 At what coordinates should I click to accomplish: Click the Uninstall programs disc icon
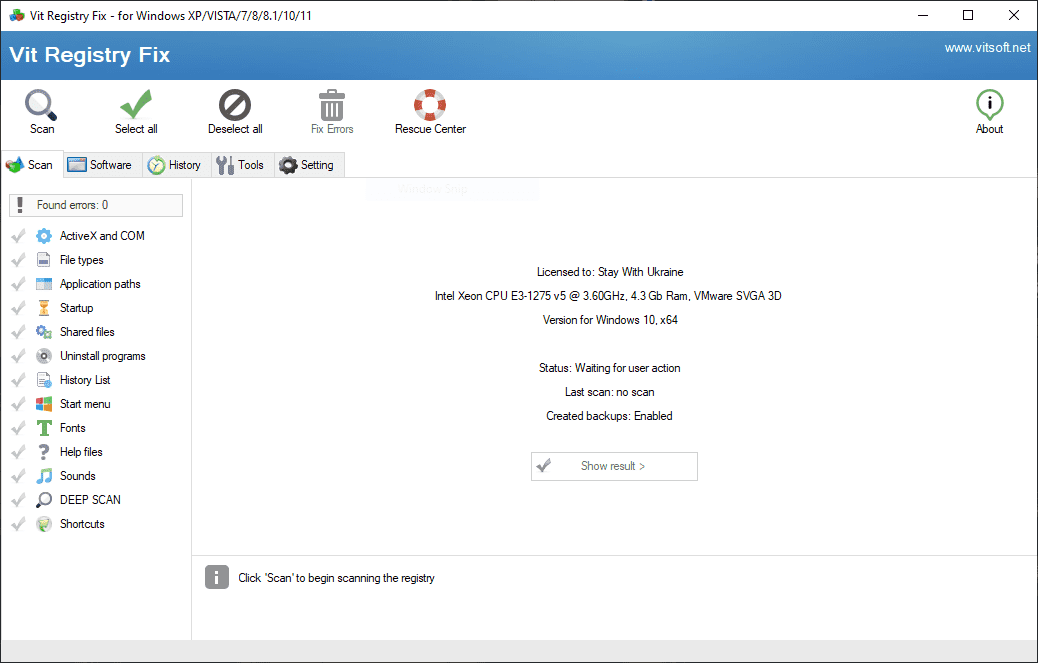[44, 356]
